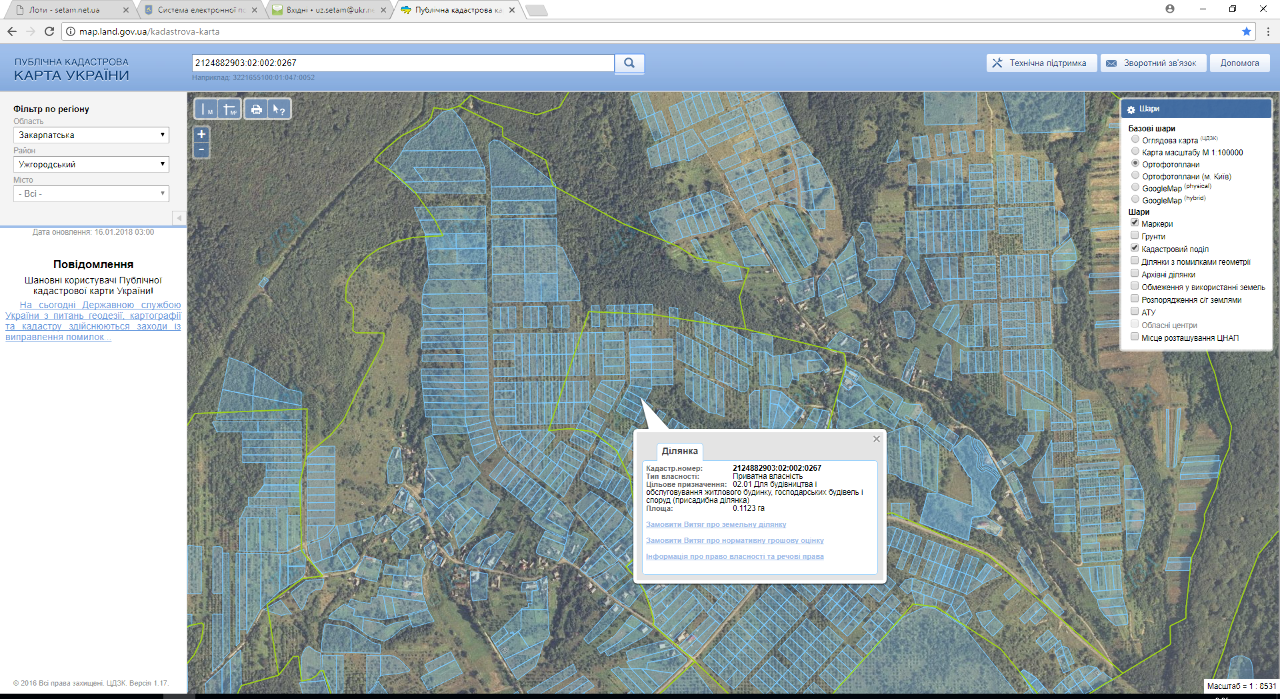Open Інформація про право власності link
This screenshot has height=699, width=1280.
point(735,556)
